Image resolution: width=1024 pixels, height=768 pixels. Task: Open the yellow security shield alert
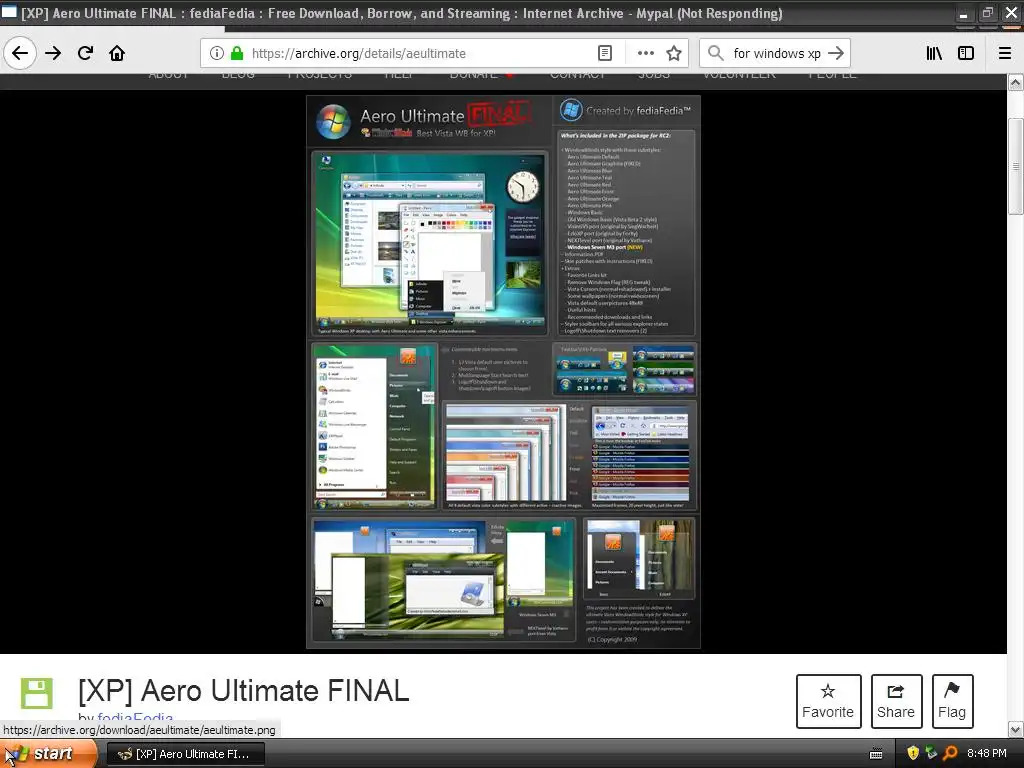(x=913, y=753)
